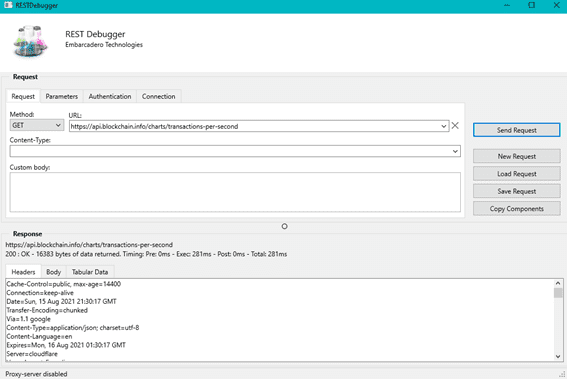Open the Tabular Data tab
The height and width of the screenshot is (379, 567).
click(x=90, y=272)
